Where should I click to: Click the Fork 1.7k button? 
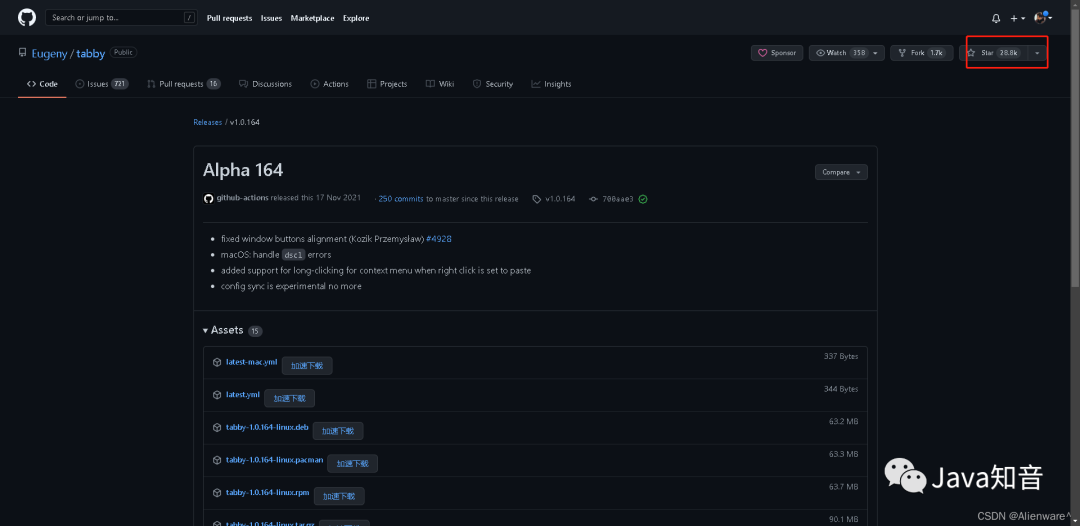tap(922, 53)
